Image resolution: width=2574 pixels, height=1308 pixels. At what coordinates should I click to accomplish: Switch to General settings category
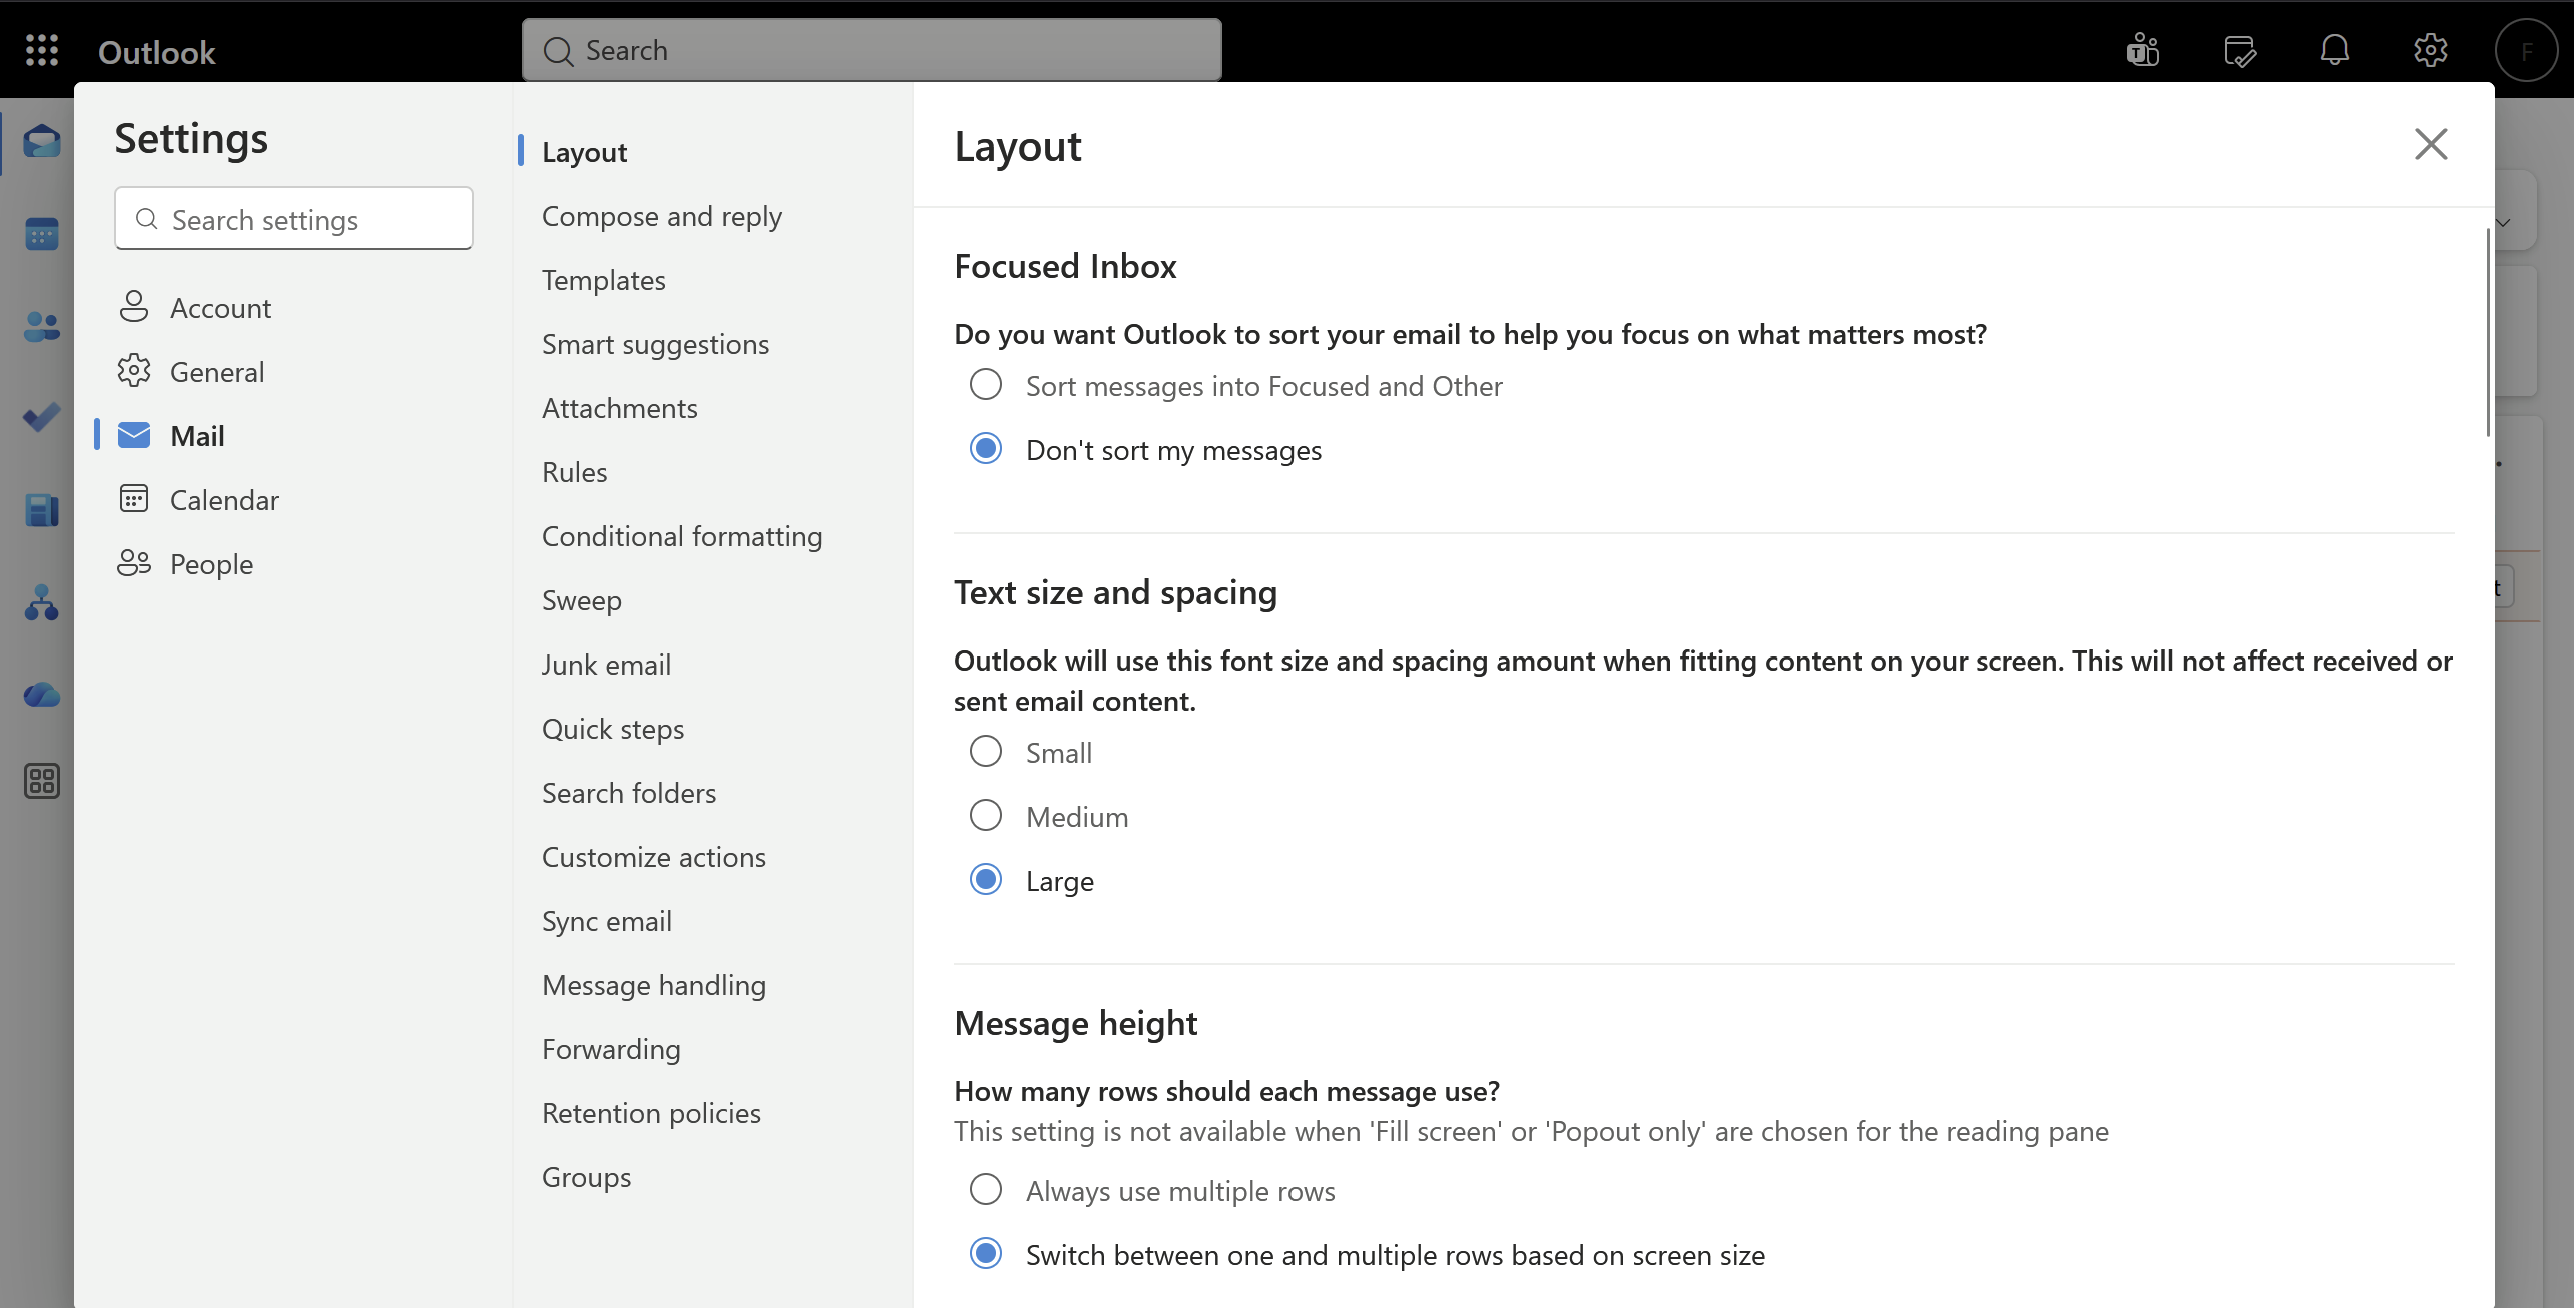(x=216, y=372)
